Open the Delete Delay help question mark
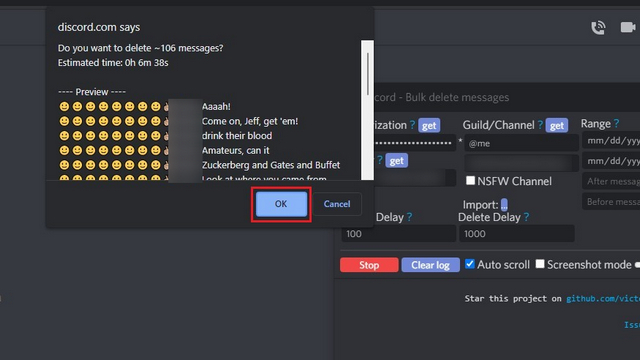The width and height of the screenshot is (640, 360). tap(526, 217)
